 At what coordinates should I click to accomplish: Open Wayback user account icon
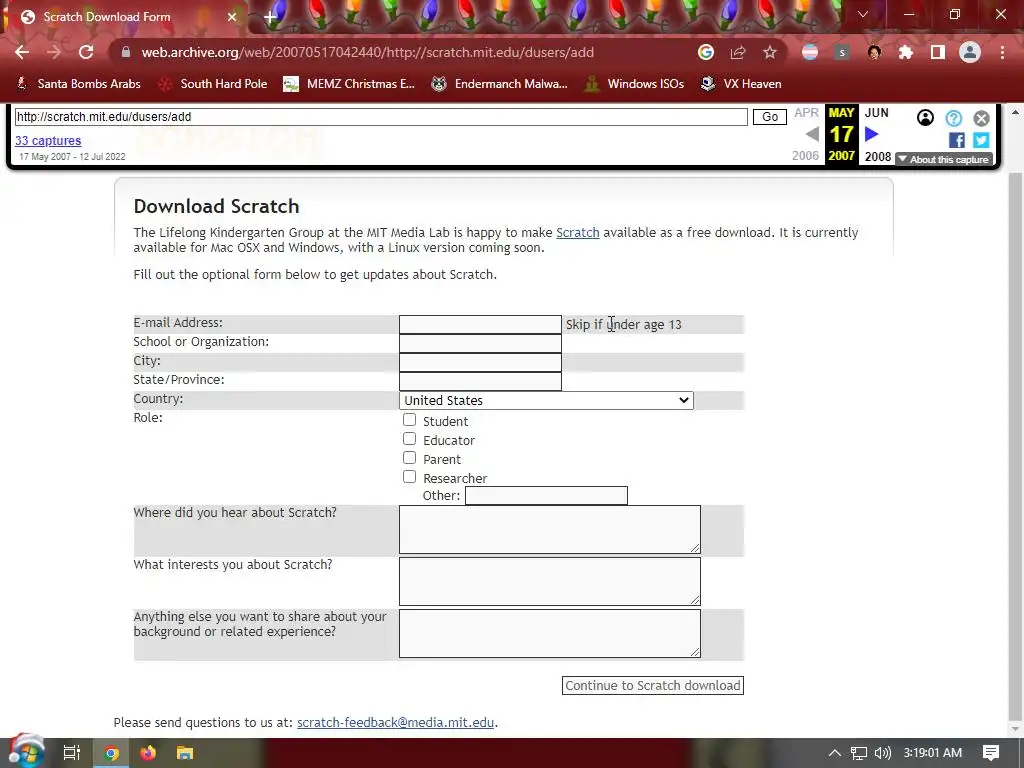[925, 118]
